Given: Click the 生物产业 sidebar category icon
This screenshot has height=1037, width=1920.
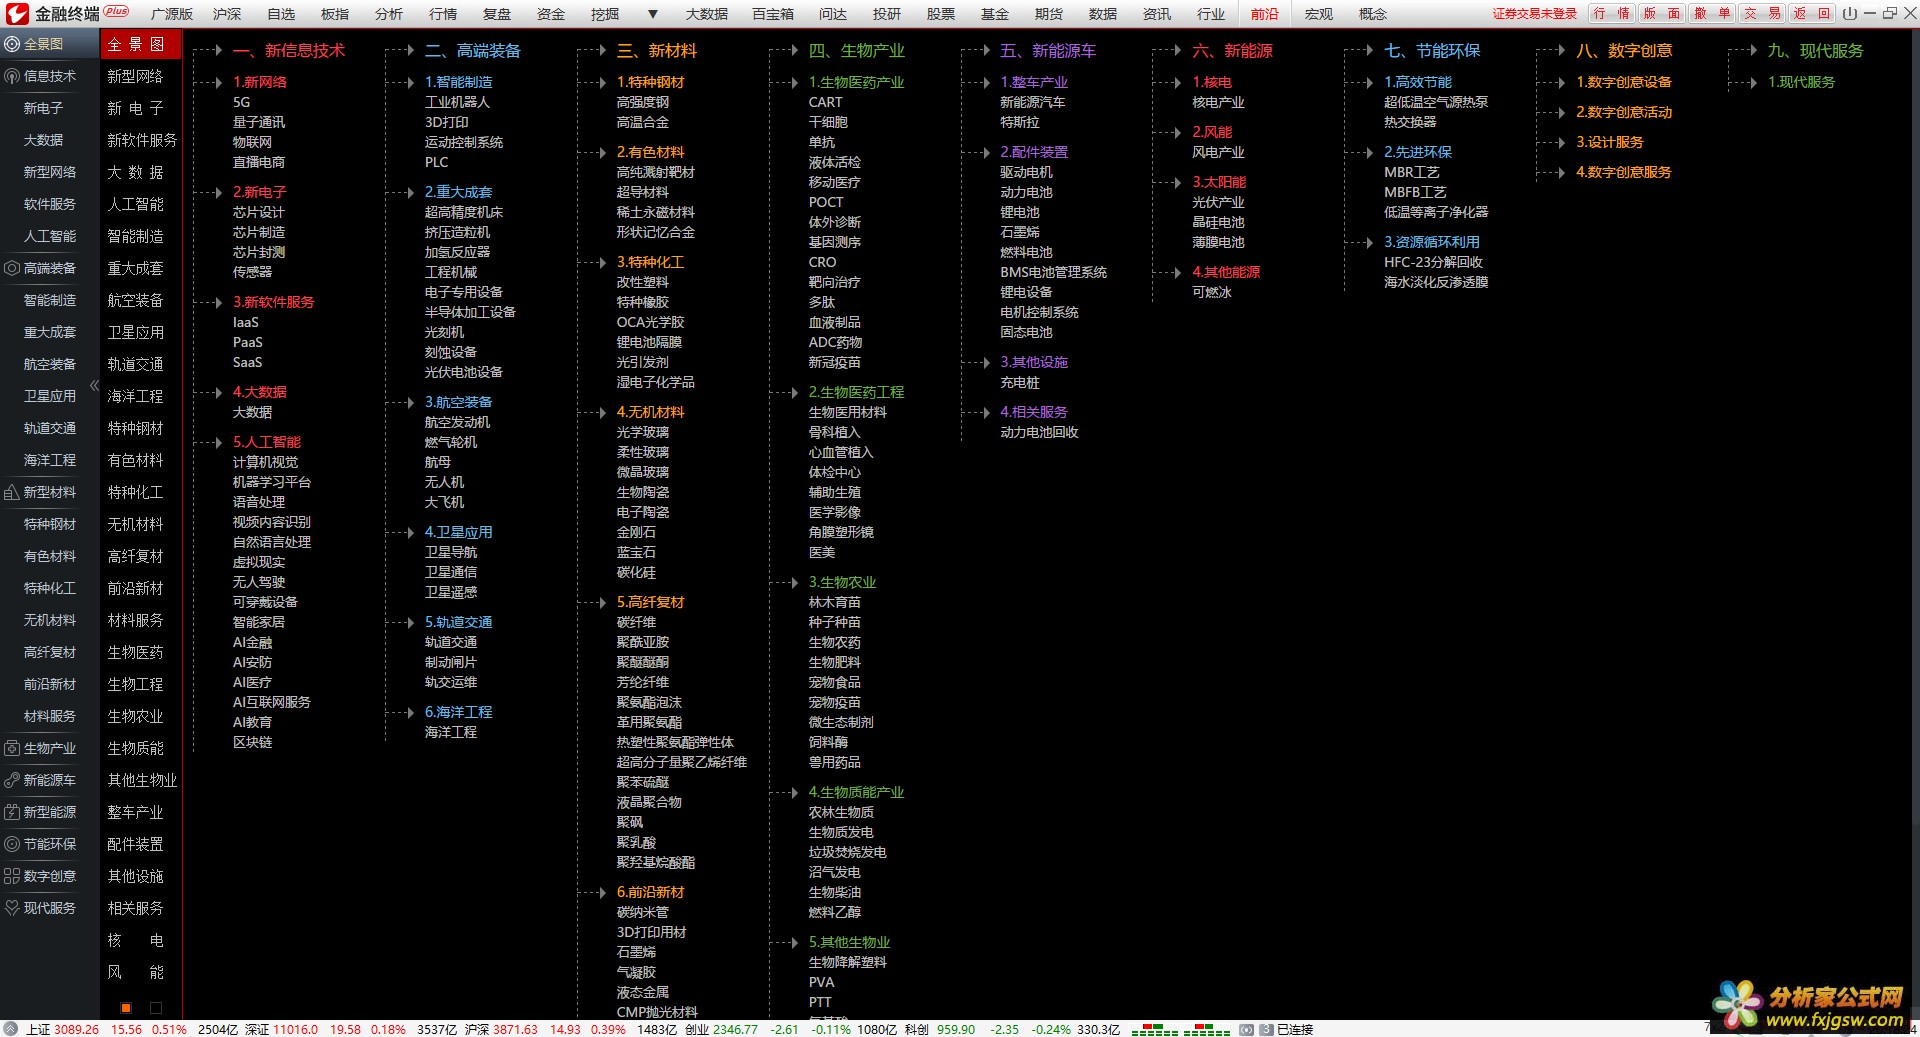Looking at the screenshot, I should point(13,748).
